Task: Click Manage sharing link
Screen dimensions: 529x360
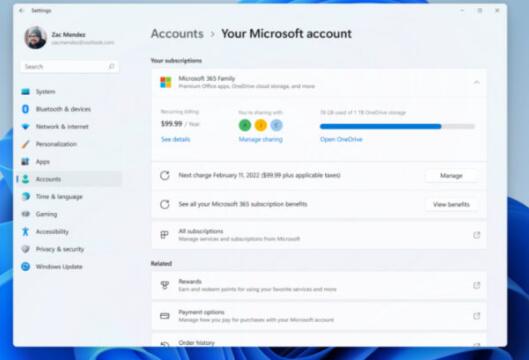Action: tap(260, 139)
